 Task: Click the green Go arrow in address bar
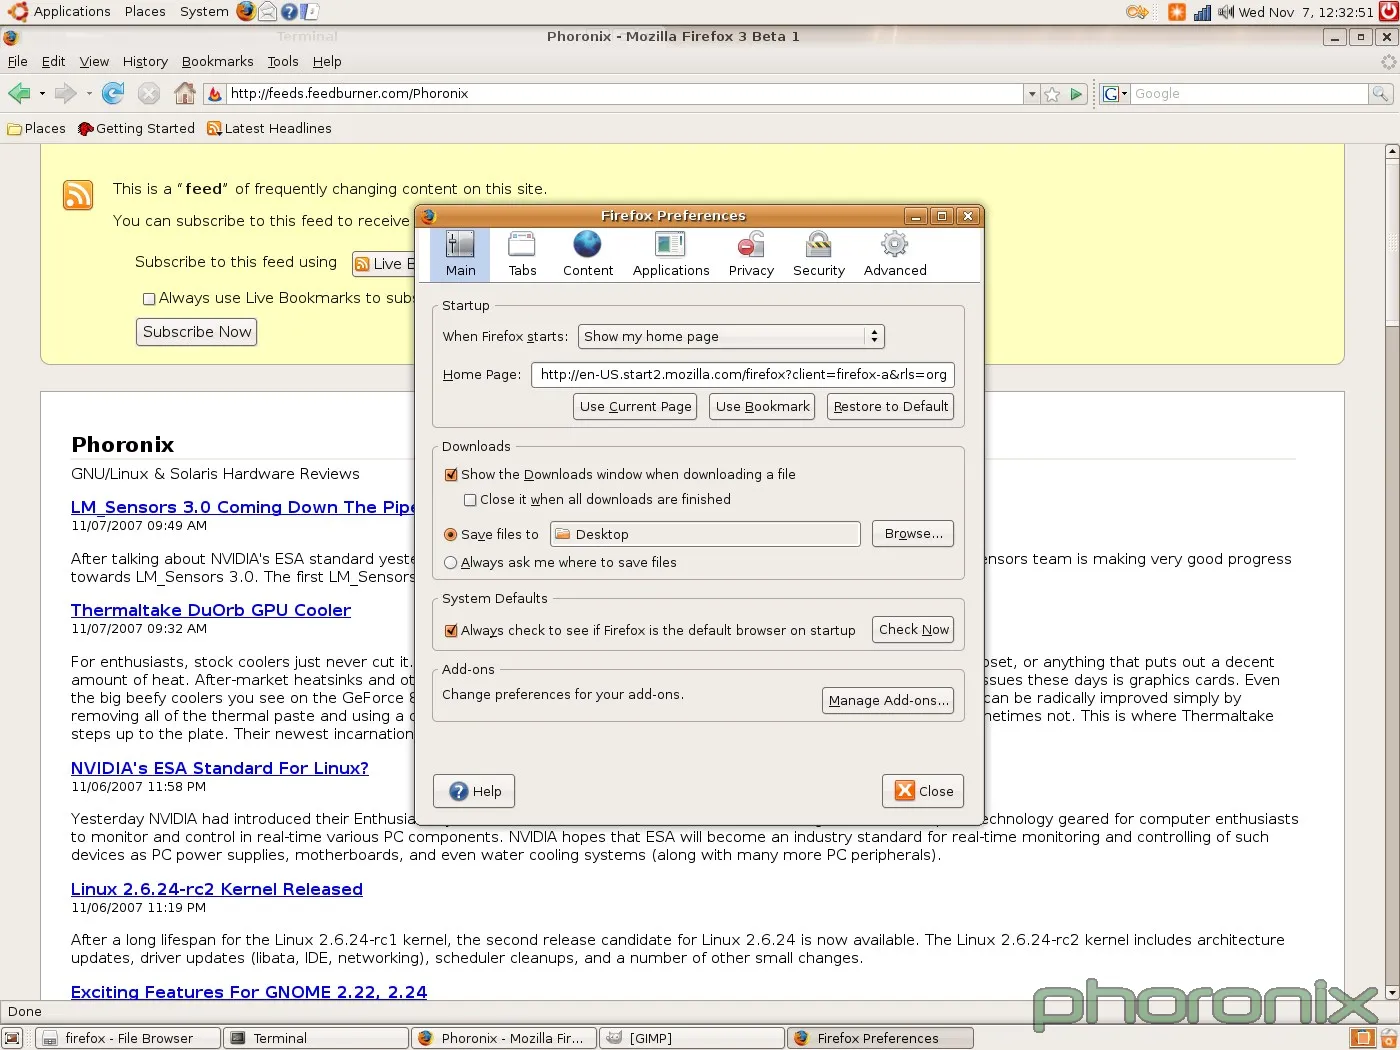tap(1076, 94)
